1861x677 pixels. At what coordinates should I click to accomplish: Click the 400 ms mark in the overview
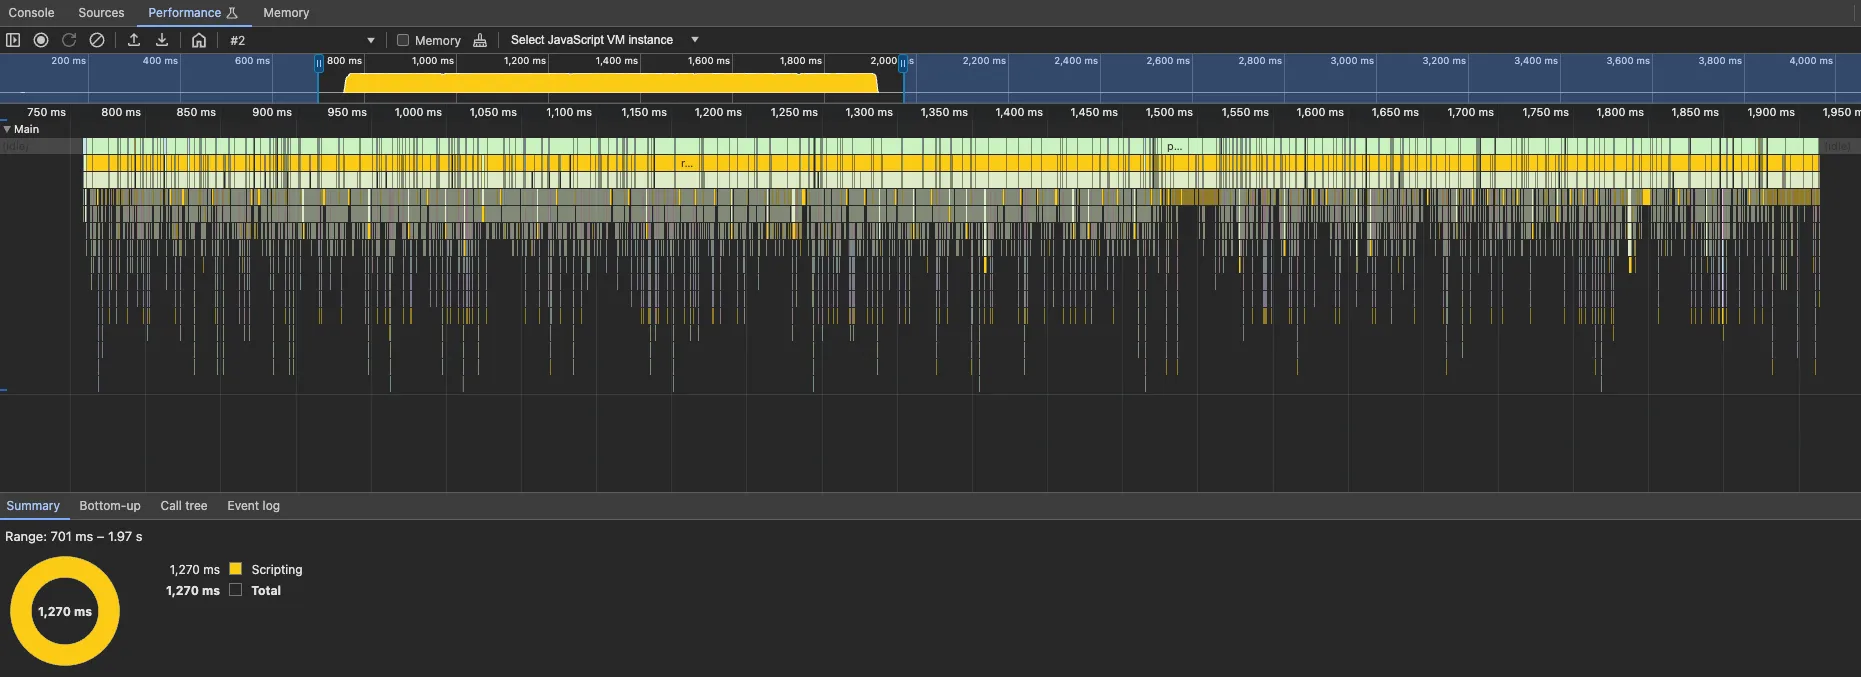click(x=160, y=61)
